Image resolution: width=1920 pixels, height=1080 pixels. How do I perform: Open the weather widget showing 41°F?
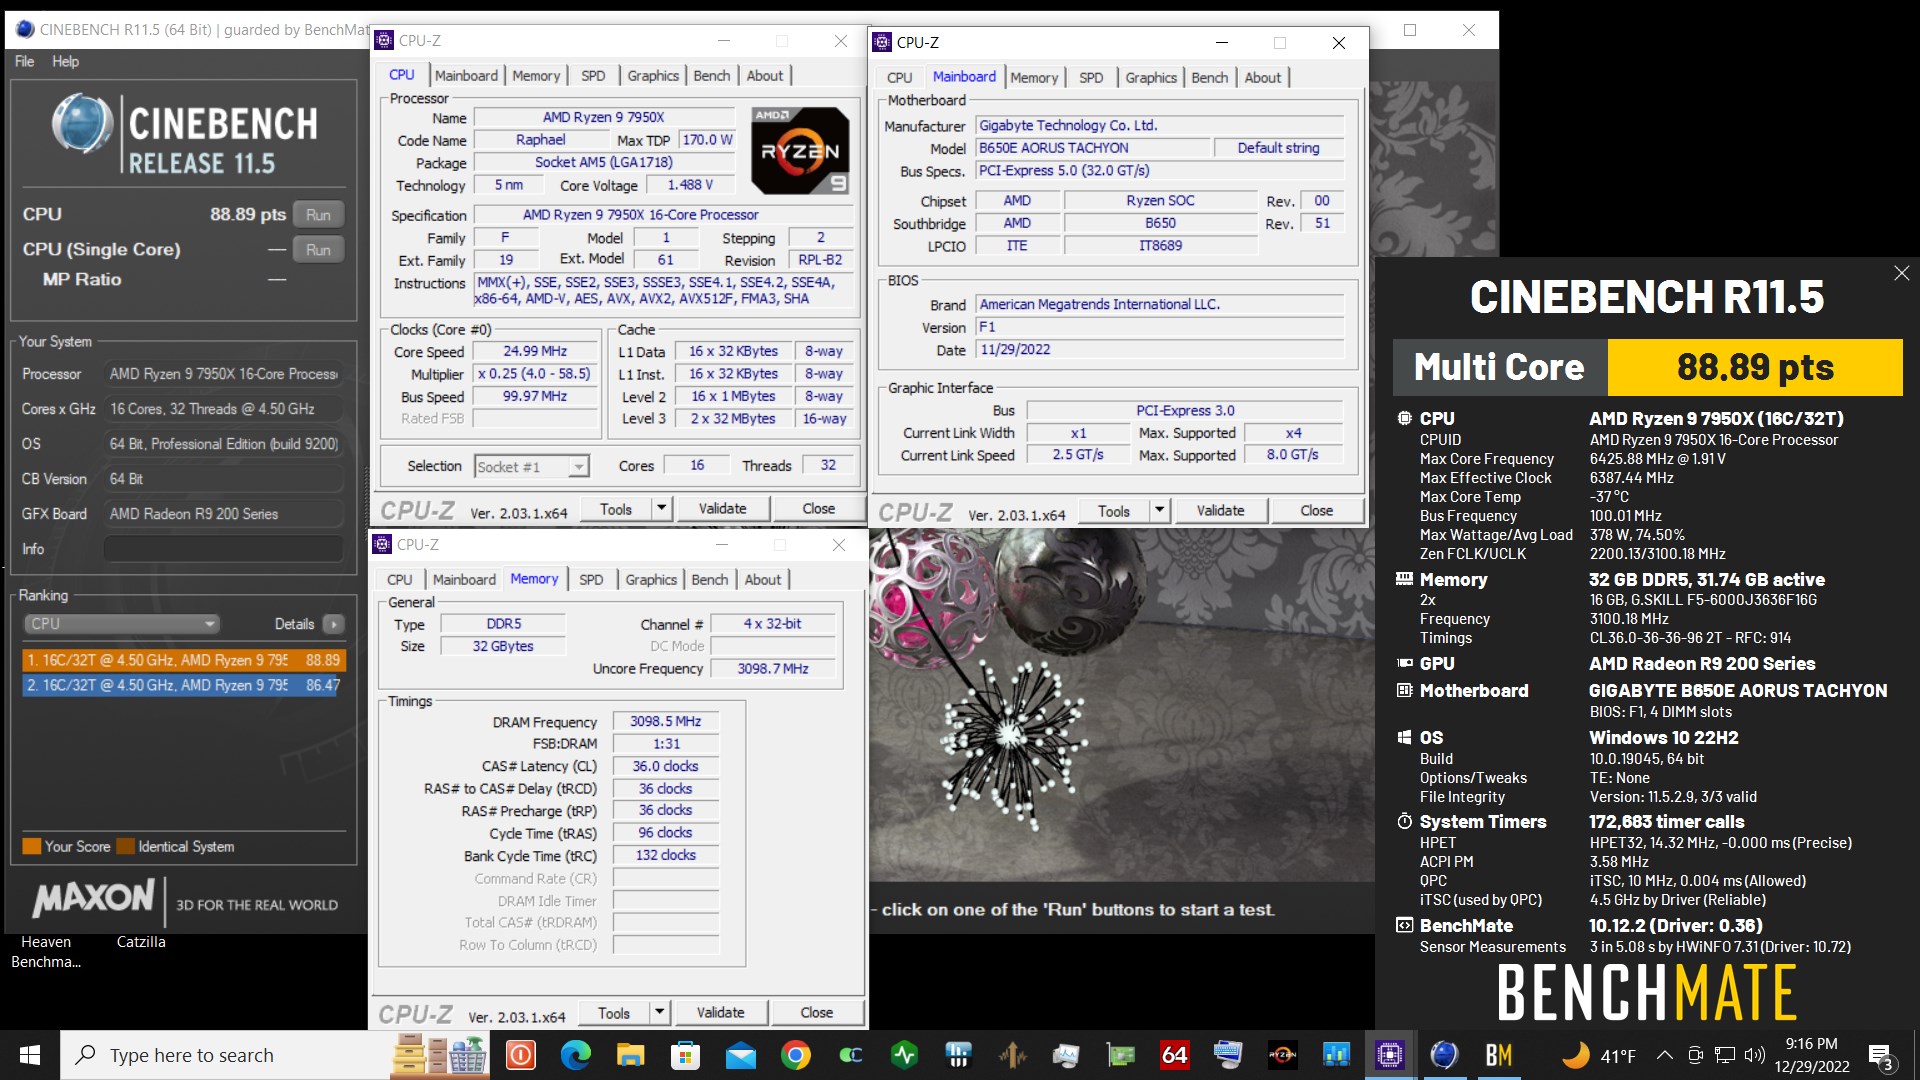(x=1598, y=1055)
